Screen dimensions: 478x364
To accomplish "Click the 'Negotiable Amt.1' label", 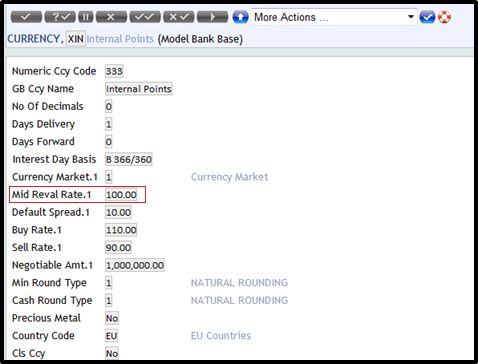I will point(52,265).
